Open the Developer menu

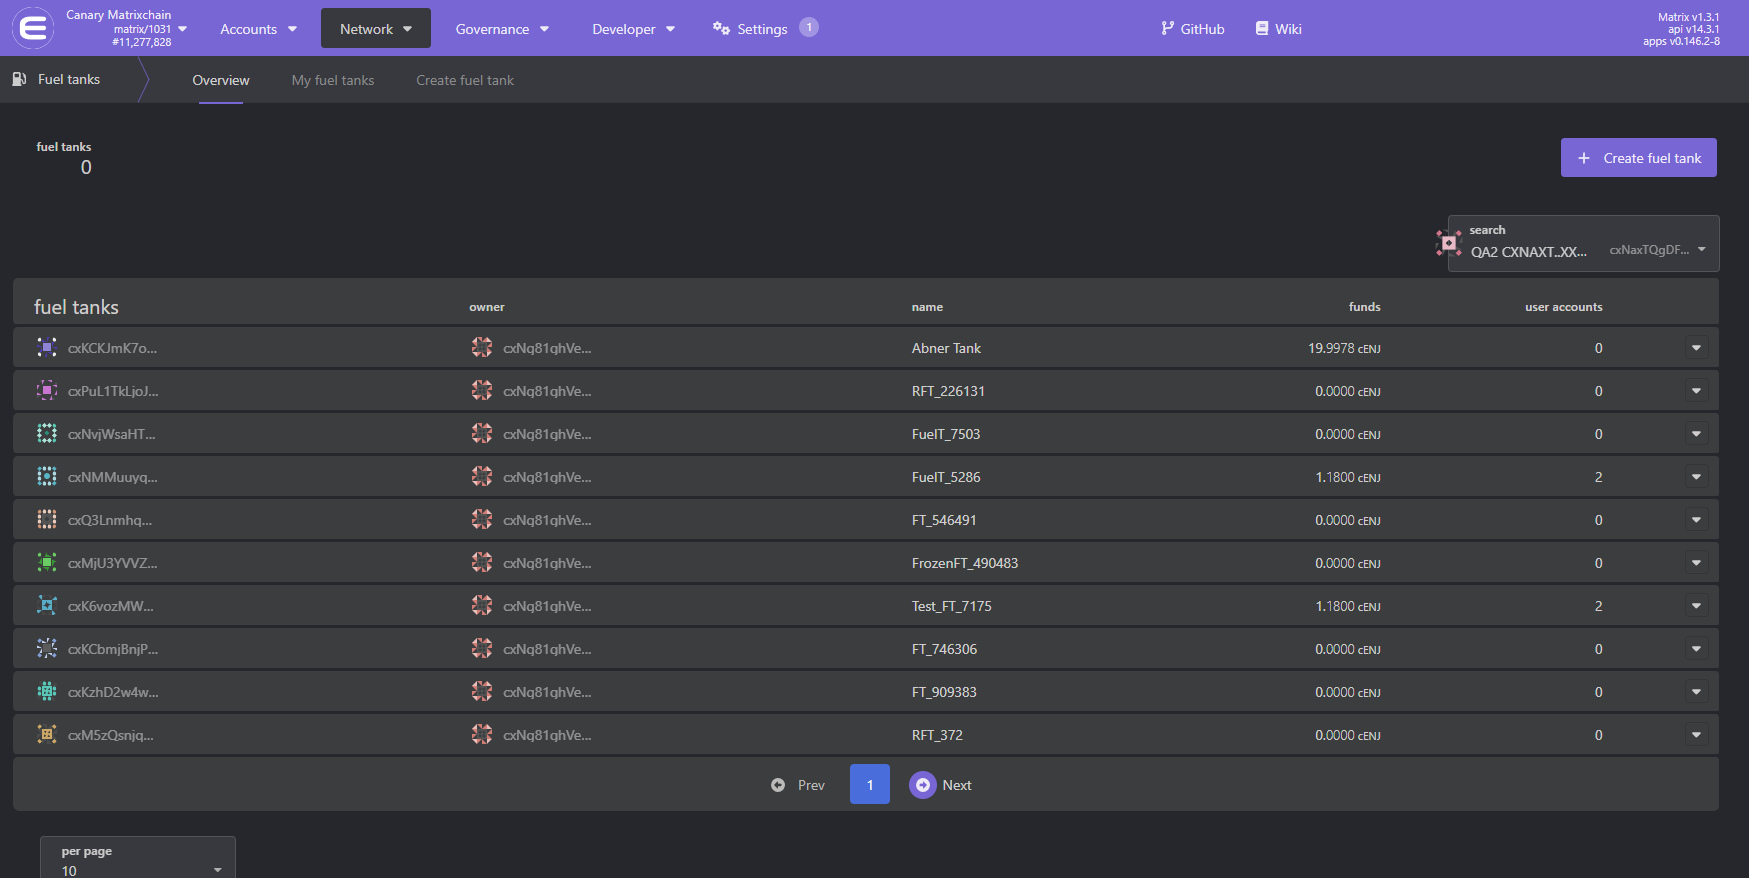tap(633, 29)
